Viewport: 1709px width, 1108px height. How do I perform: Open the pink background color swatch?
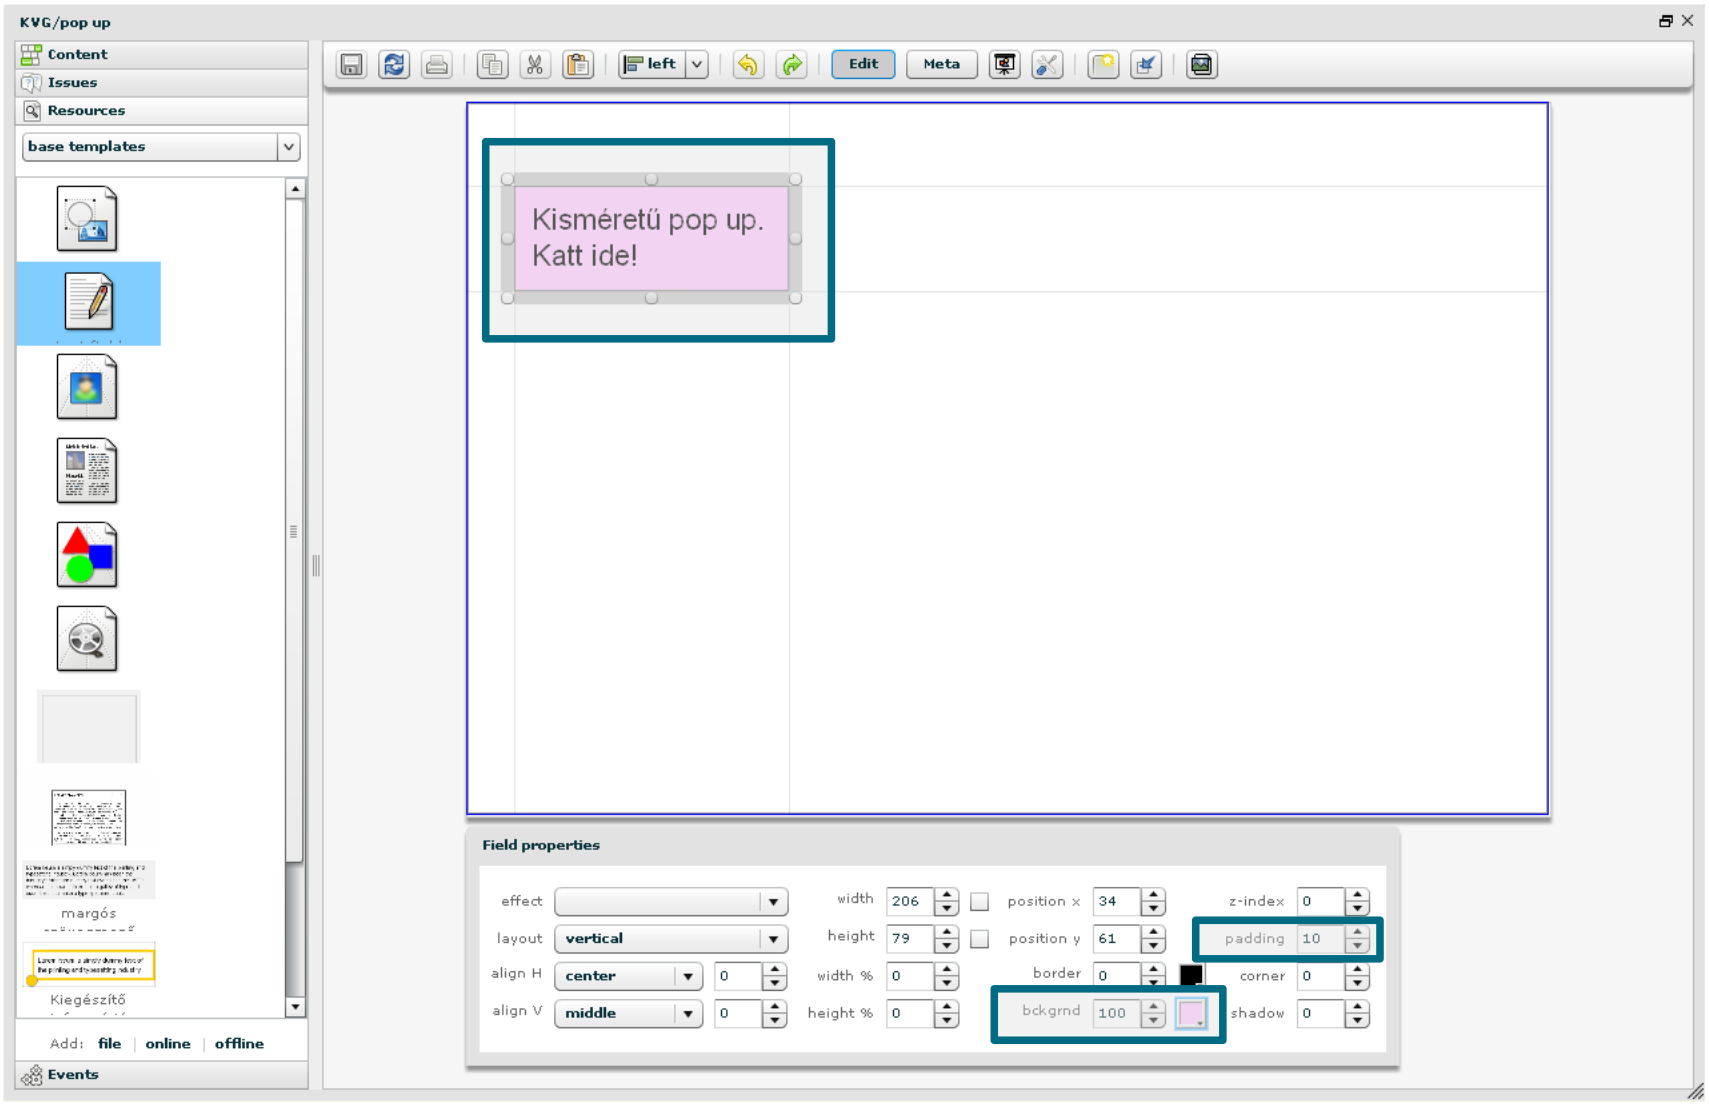point(1191,1014)
